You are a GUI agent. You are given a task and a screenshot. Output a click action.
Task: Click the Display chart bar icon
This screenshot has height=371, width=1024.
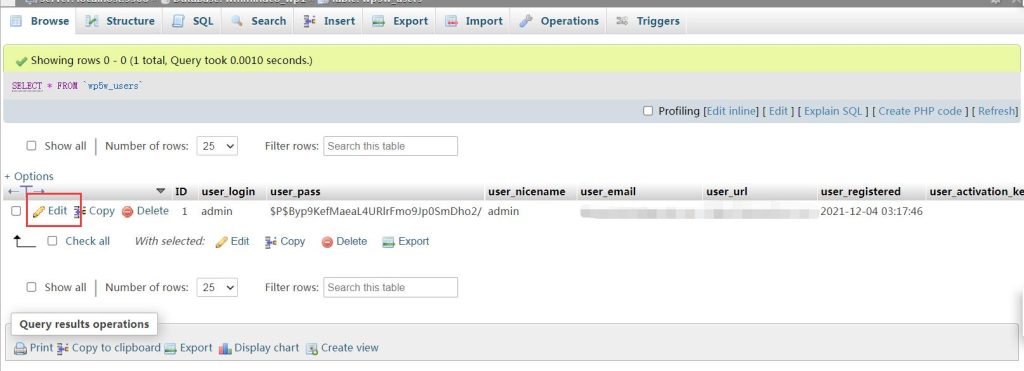click(x=225, y=348)
